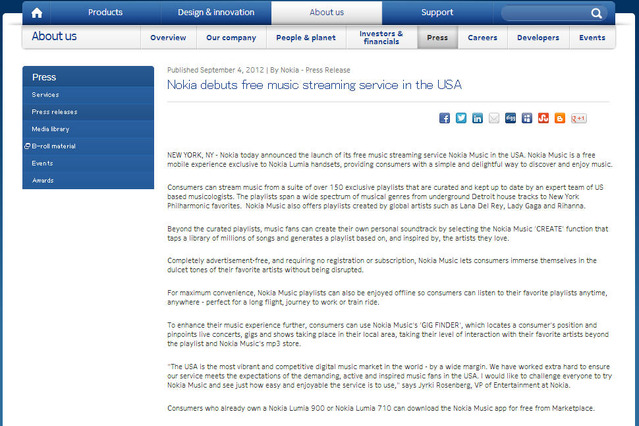639x426 pixels.
Task: Open Events in the Press sidebar
Action: tap(88, 163)
